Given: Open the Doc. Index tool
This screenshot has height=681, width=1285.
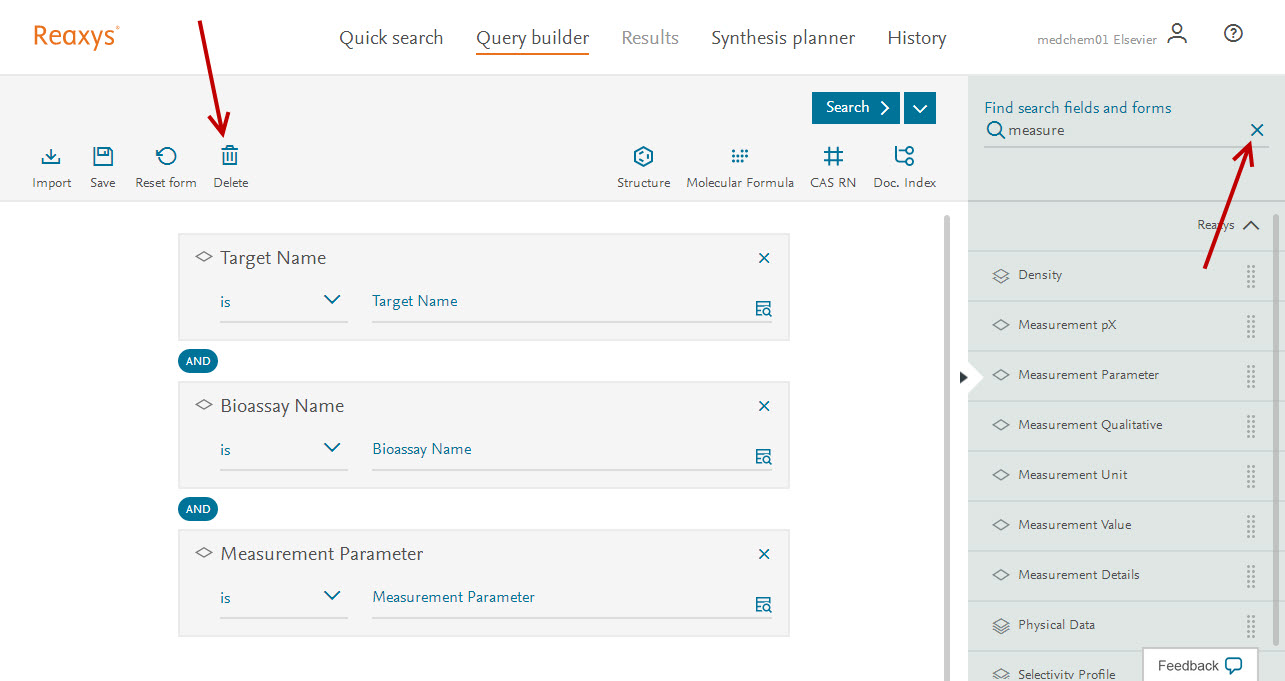Looking at the screenshot, I should 904,157.
